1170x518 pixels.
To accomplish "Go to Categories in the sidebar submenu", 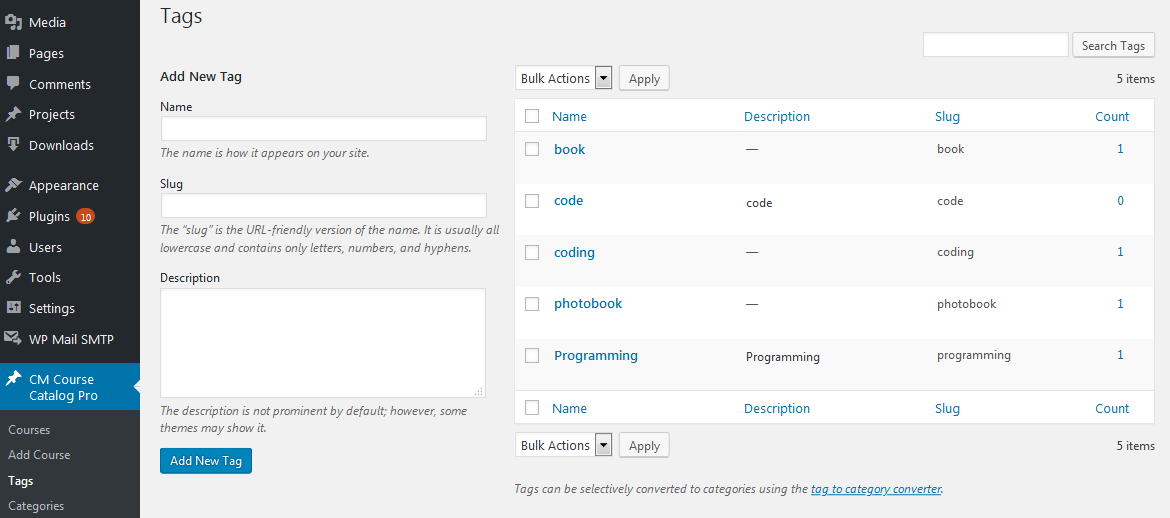I will click(36, 506).
